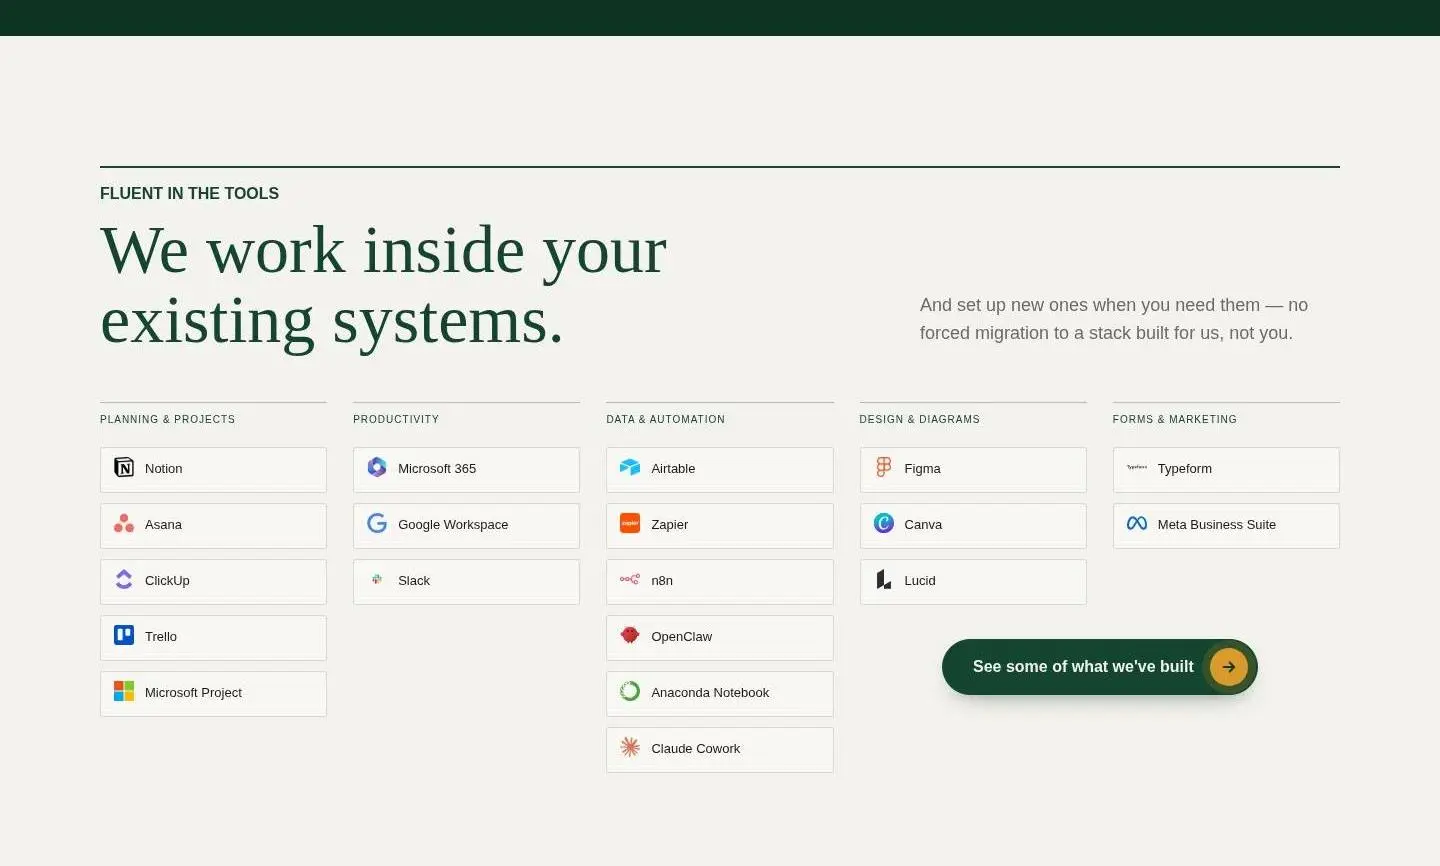The width and height of the screenshot is (1440, 866).
Task: Select the ClickUp logo icon
Action: click(x=124, y=579)
